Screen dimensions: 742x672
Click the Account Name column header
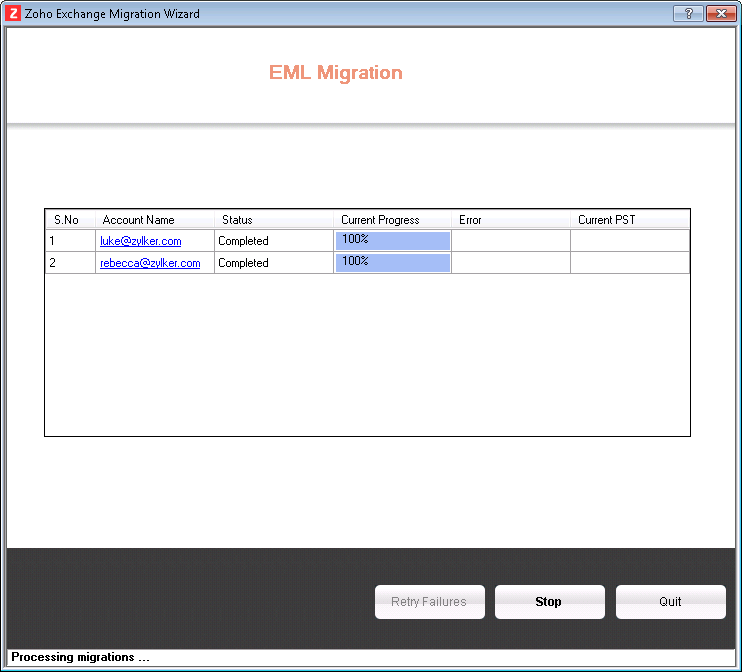click(139, 220)
